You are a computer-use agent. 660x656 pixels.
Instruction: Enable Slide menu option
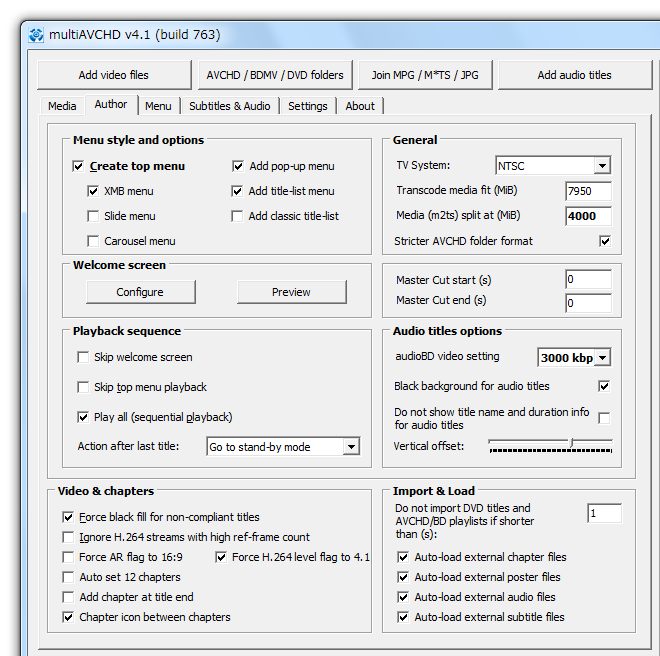(x=93, y=216)
